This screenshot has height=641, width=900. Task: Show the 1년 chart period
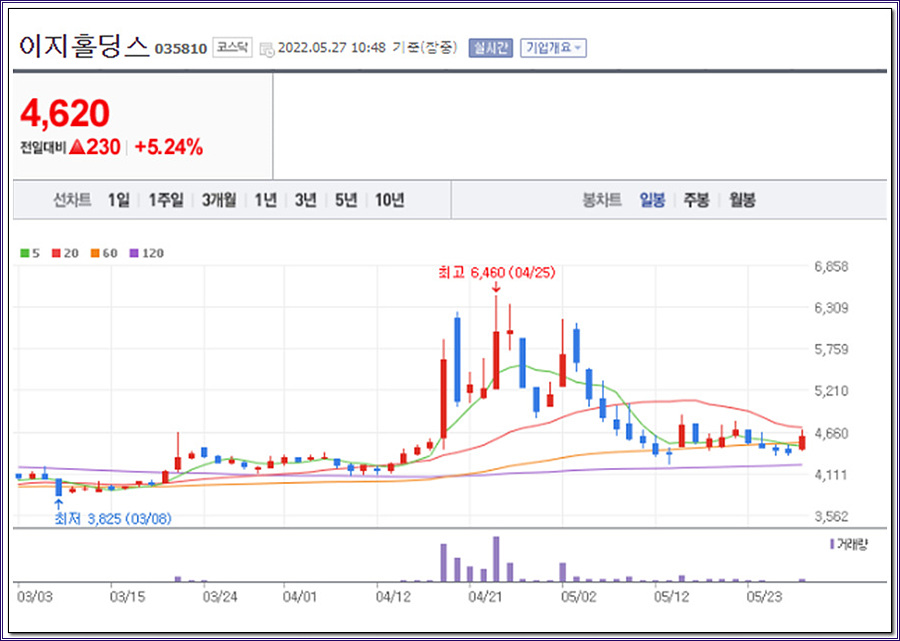tap(265, 200)
